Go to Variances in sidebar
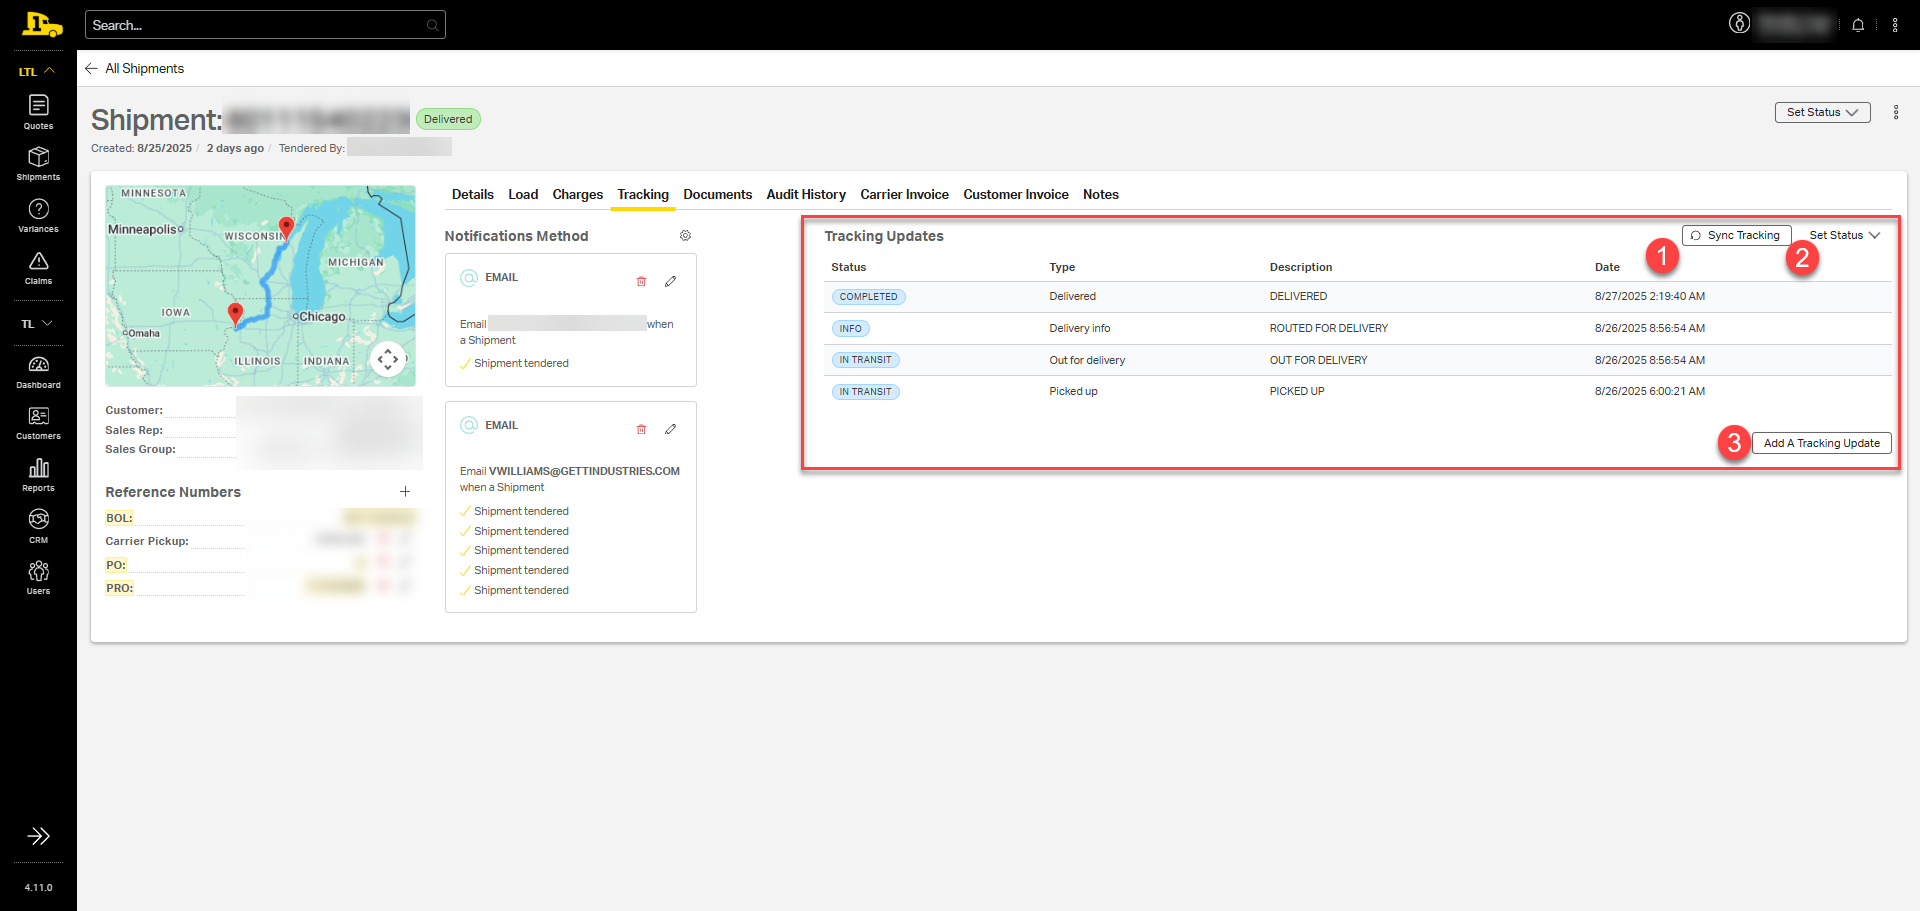 coord(38,215)
